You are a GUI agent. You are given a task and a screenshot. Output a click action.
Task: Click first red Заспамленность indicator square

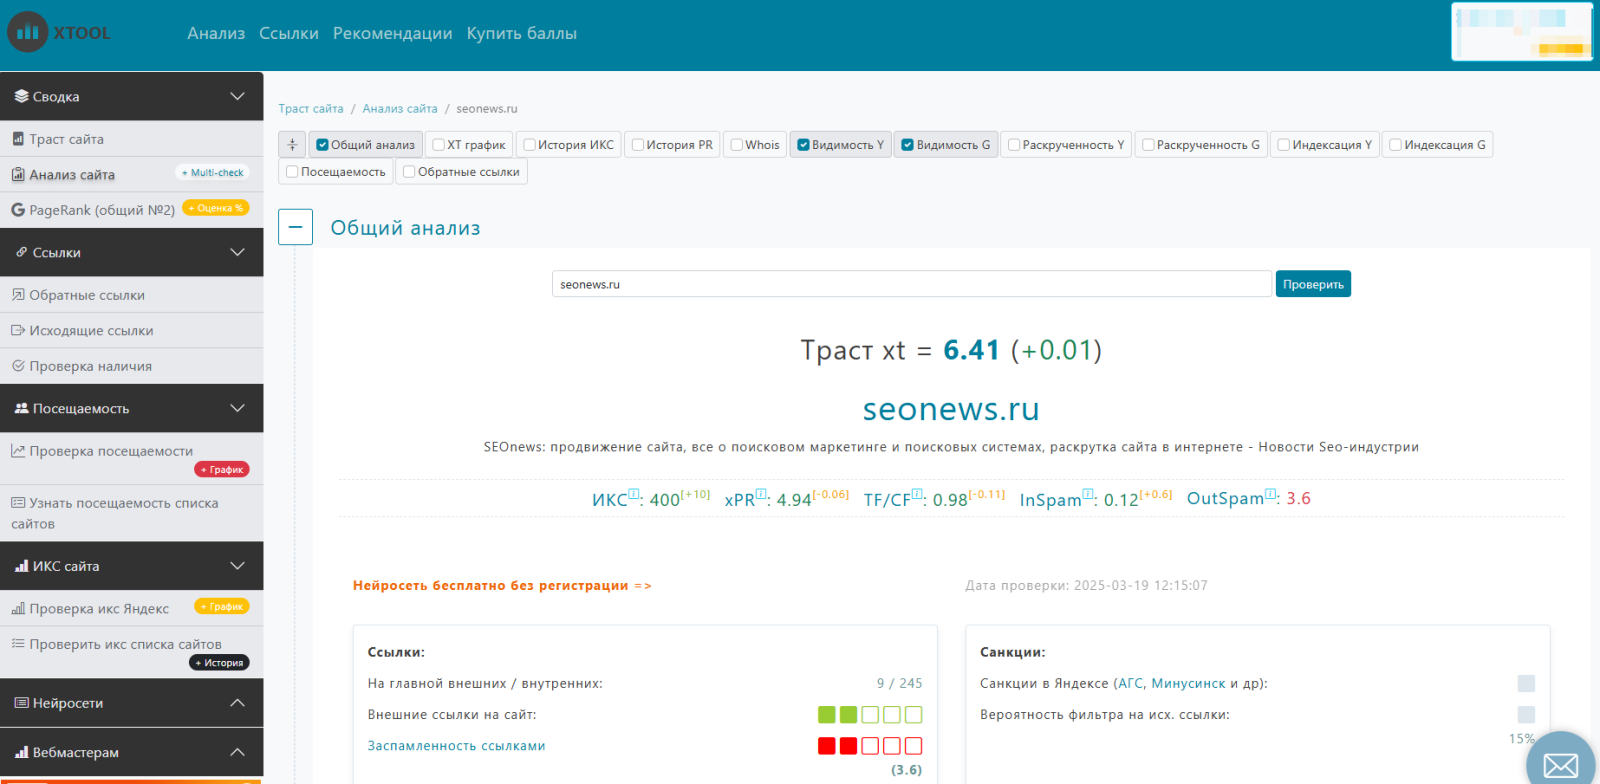point(827,746)
